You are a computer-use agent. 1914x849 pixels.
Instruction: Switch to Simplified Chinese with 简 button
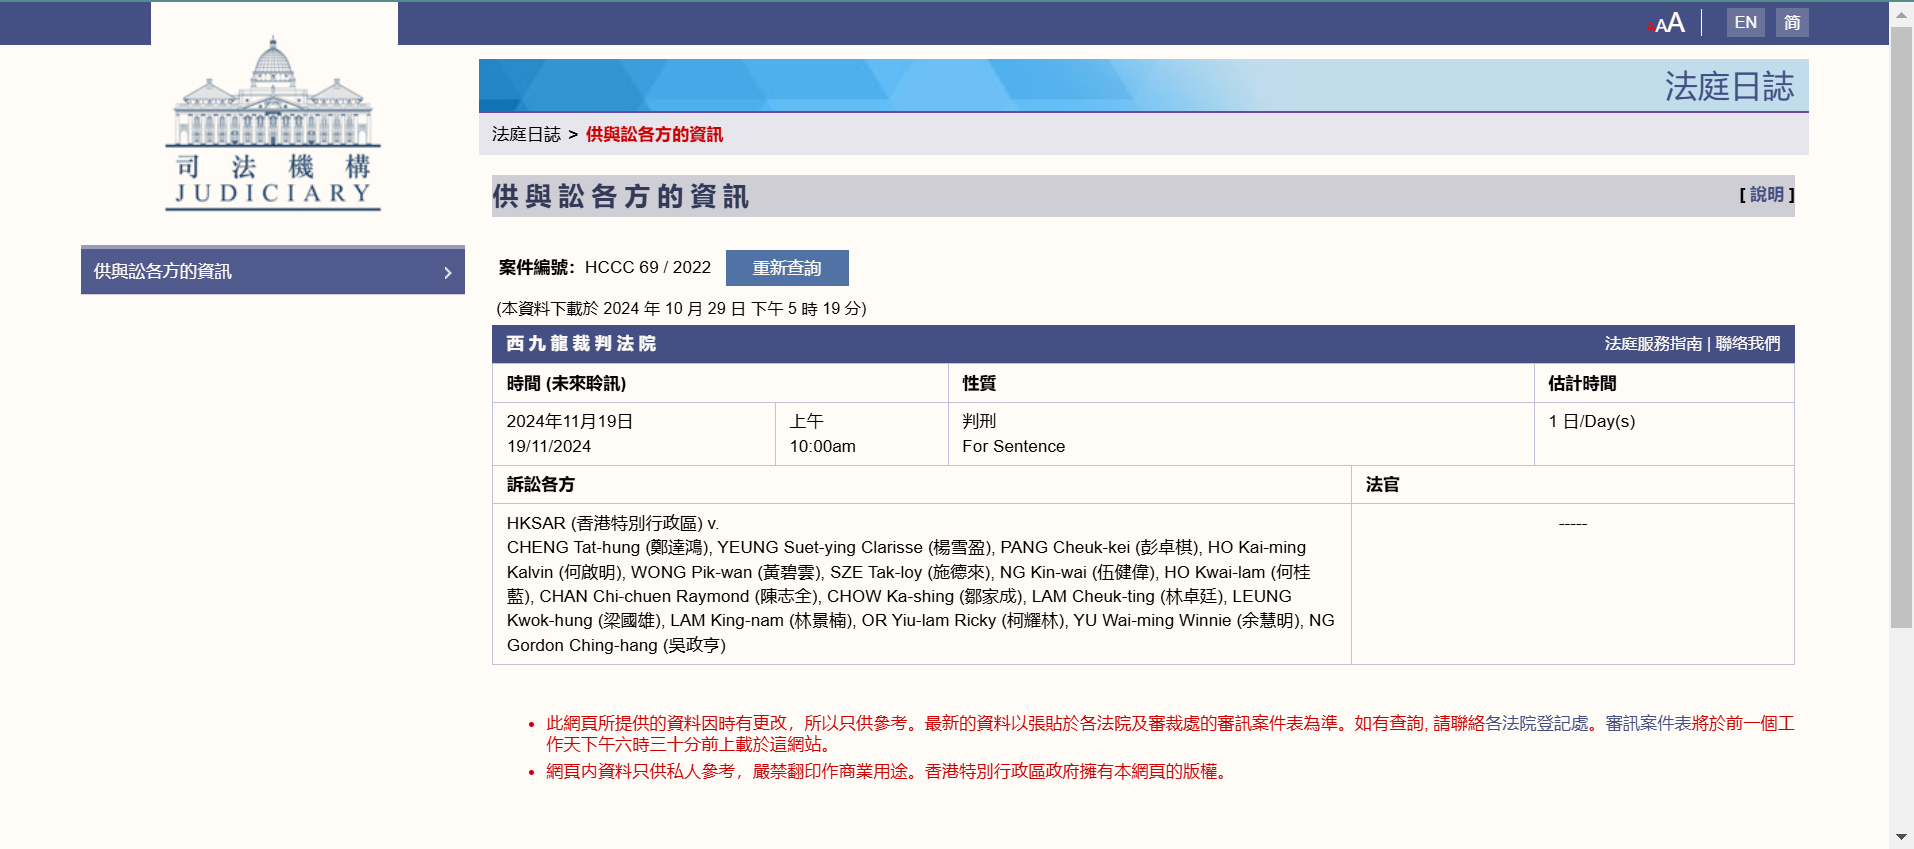(1791, 22)
